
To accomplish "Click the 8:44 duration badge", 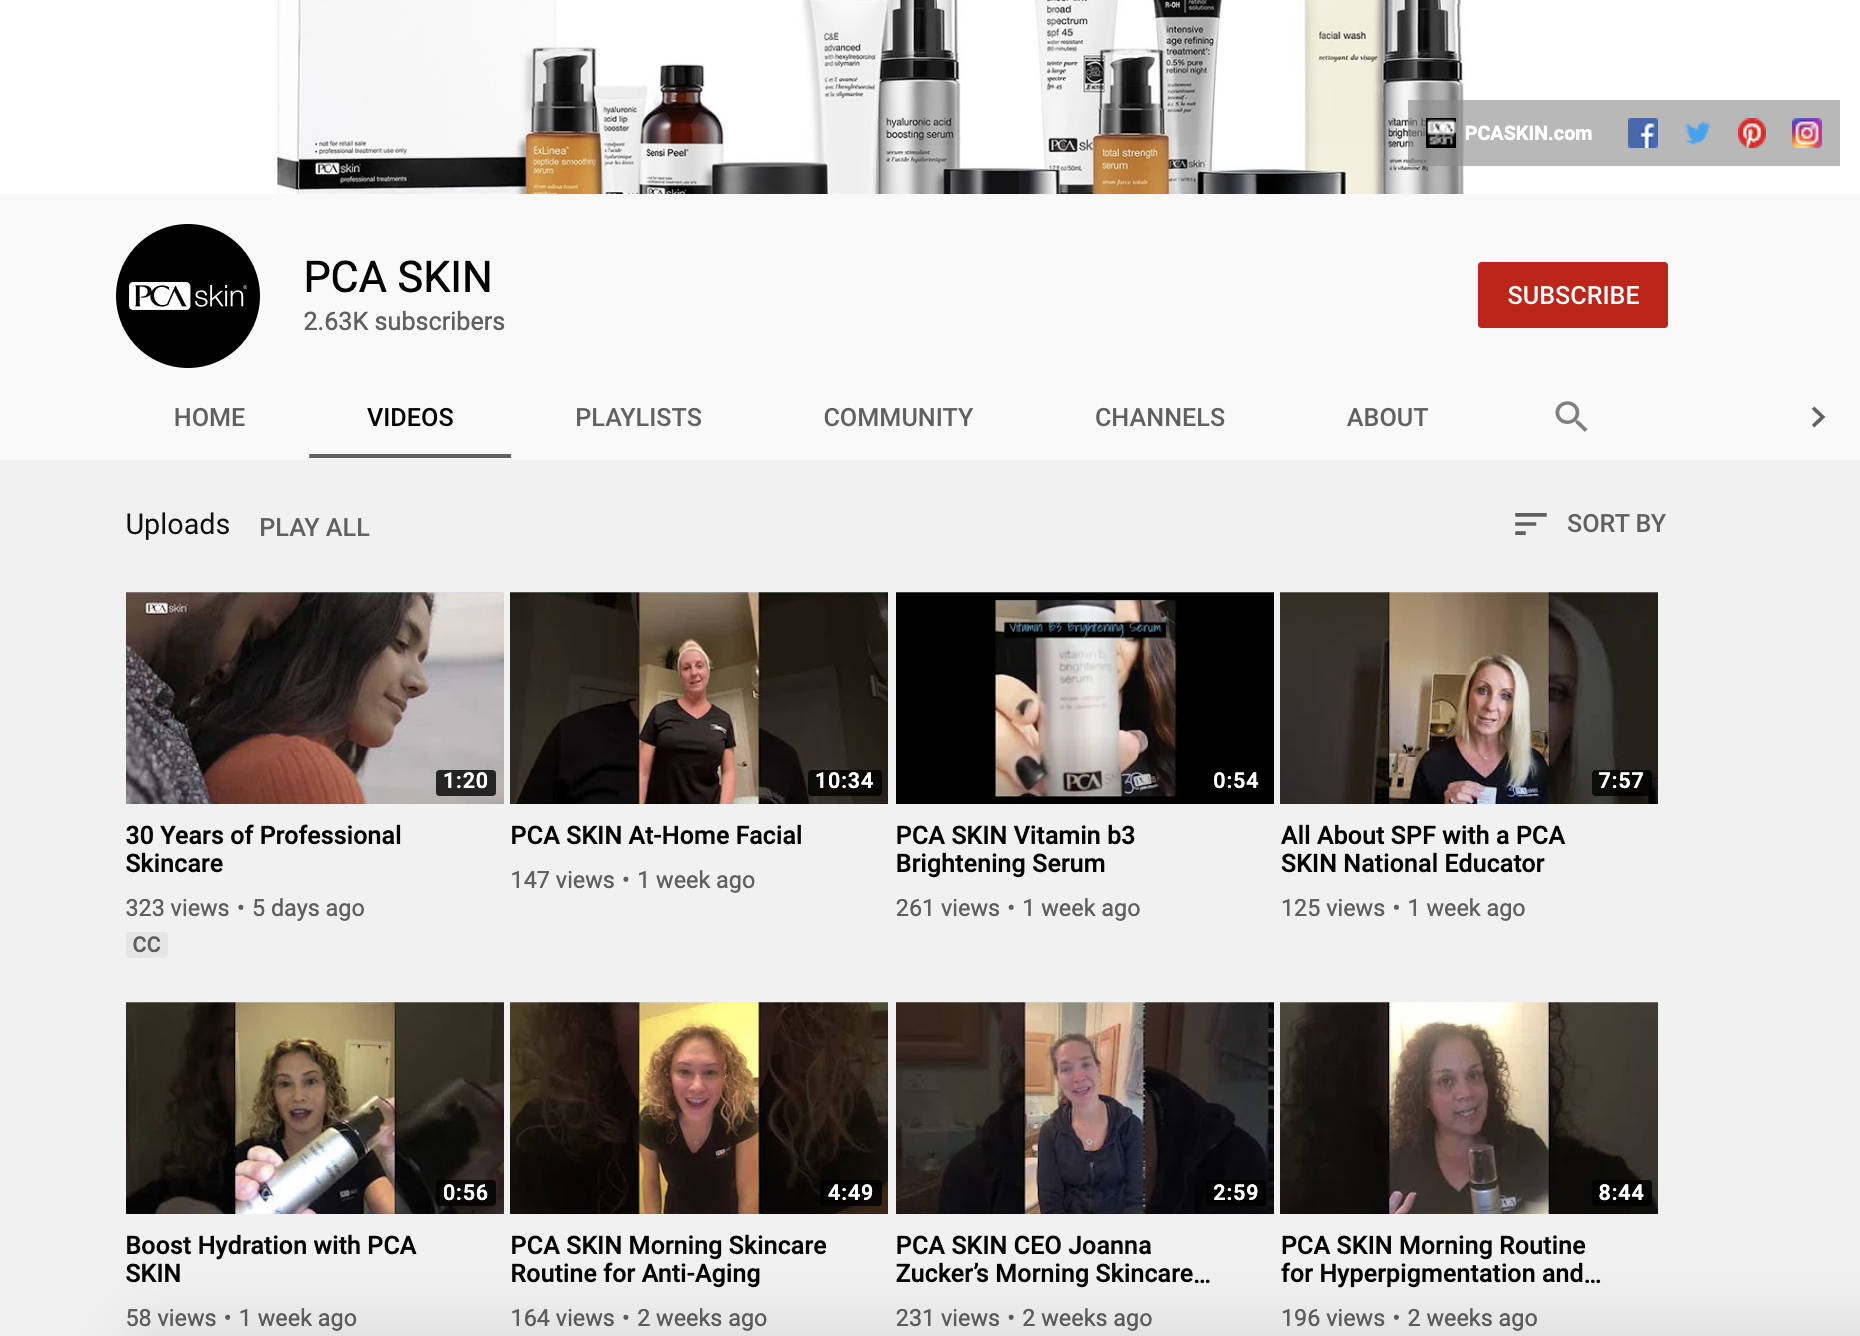I will (x=1620, y=1192).
